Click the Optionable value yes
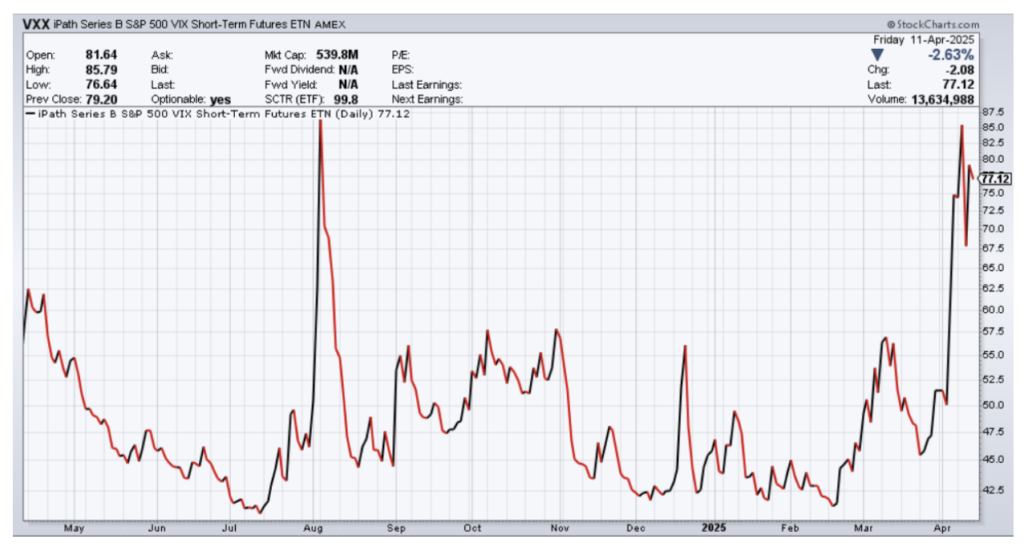The width and height of the screenshot is (1024, 551). (220, 100)
